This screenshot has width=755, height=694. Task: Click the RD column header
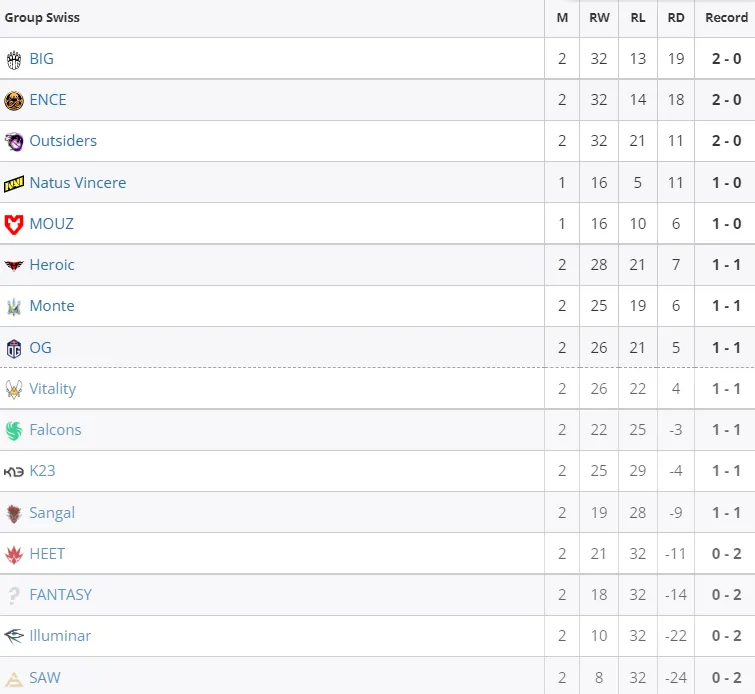coord(676,18)
